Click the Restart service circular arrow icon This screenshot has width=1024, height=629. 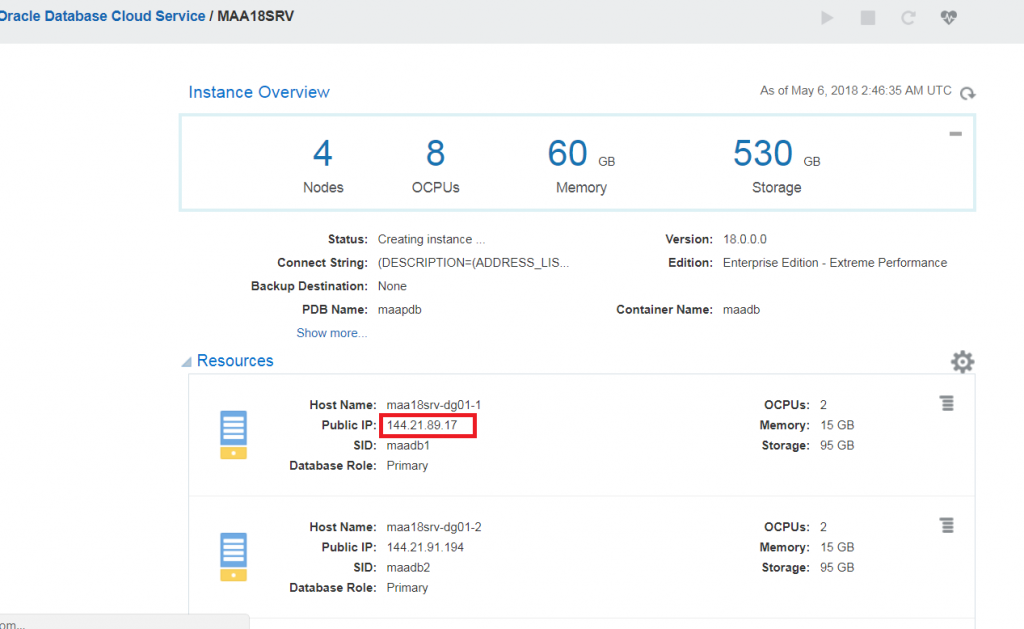[908, 18]
